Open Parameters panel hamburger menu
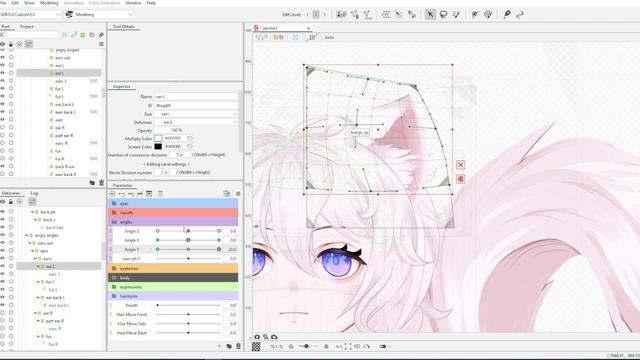Image resolution: width=640 pixels, height=360 pixels. point(238,193)
